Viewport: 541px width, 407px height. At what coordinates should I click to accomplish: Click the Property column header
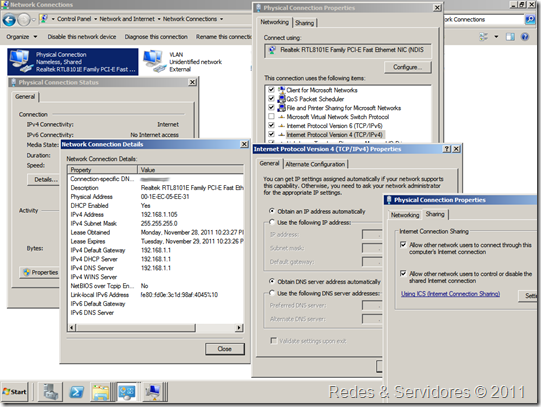[x=102, y=170]
